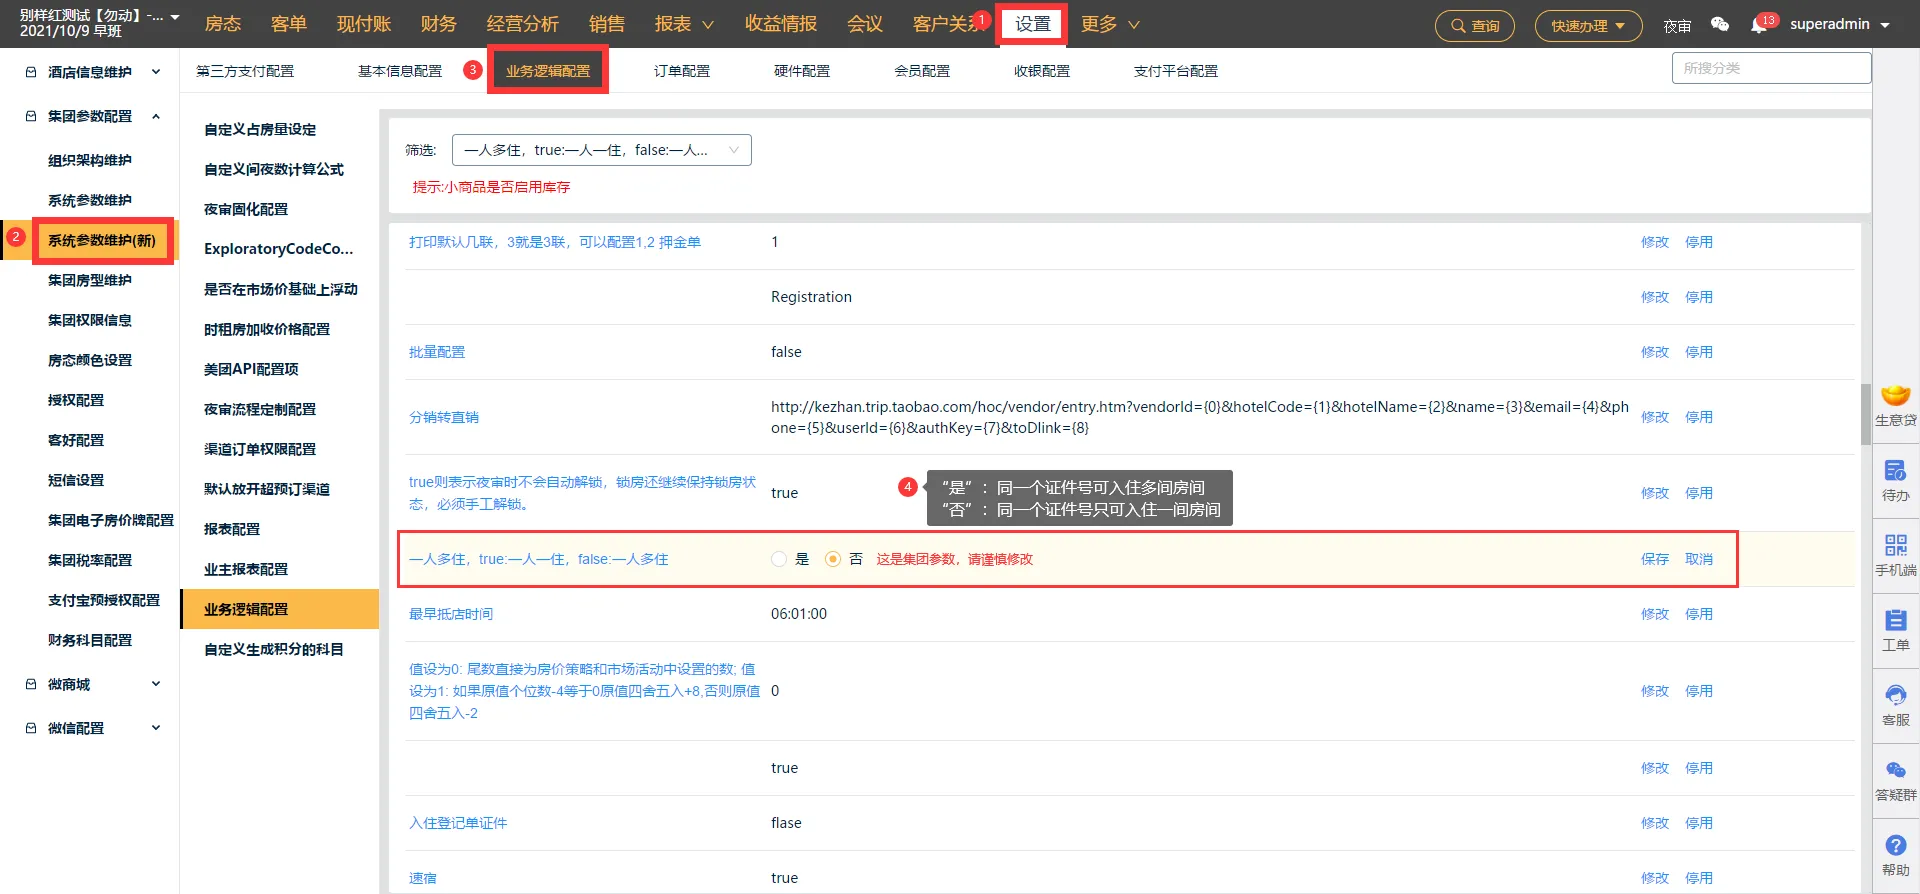
Task: Open the 手机端 QR code icon
Action: click(1895, 555)
